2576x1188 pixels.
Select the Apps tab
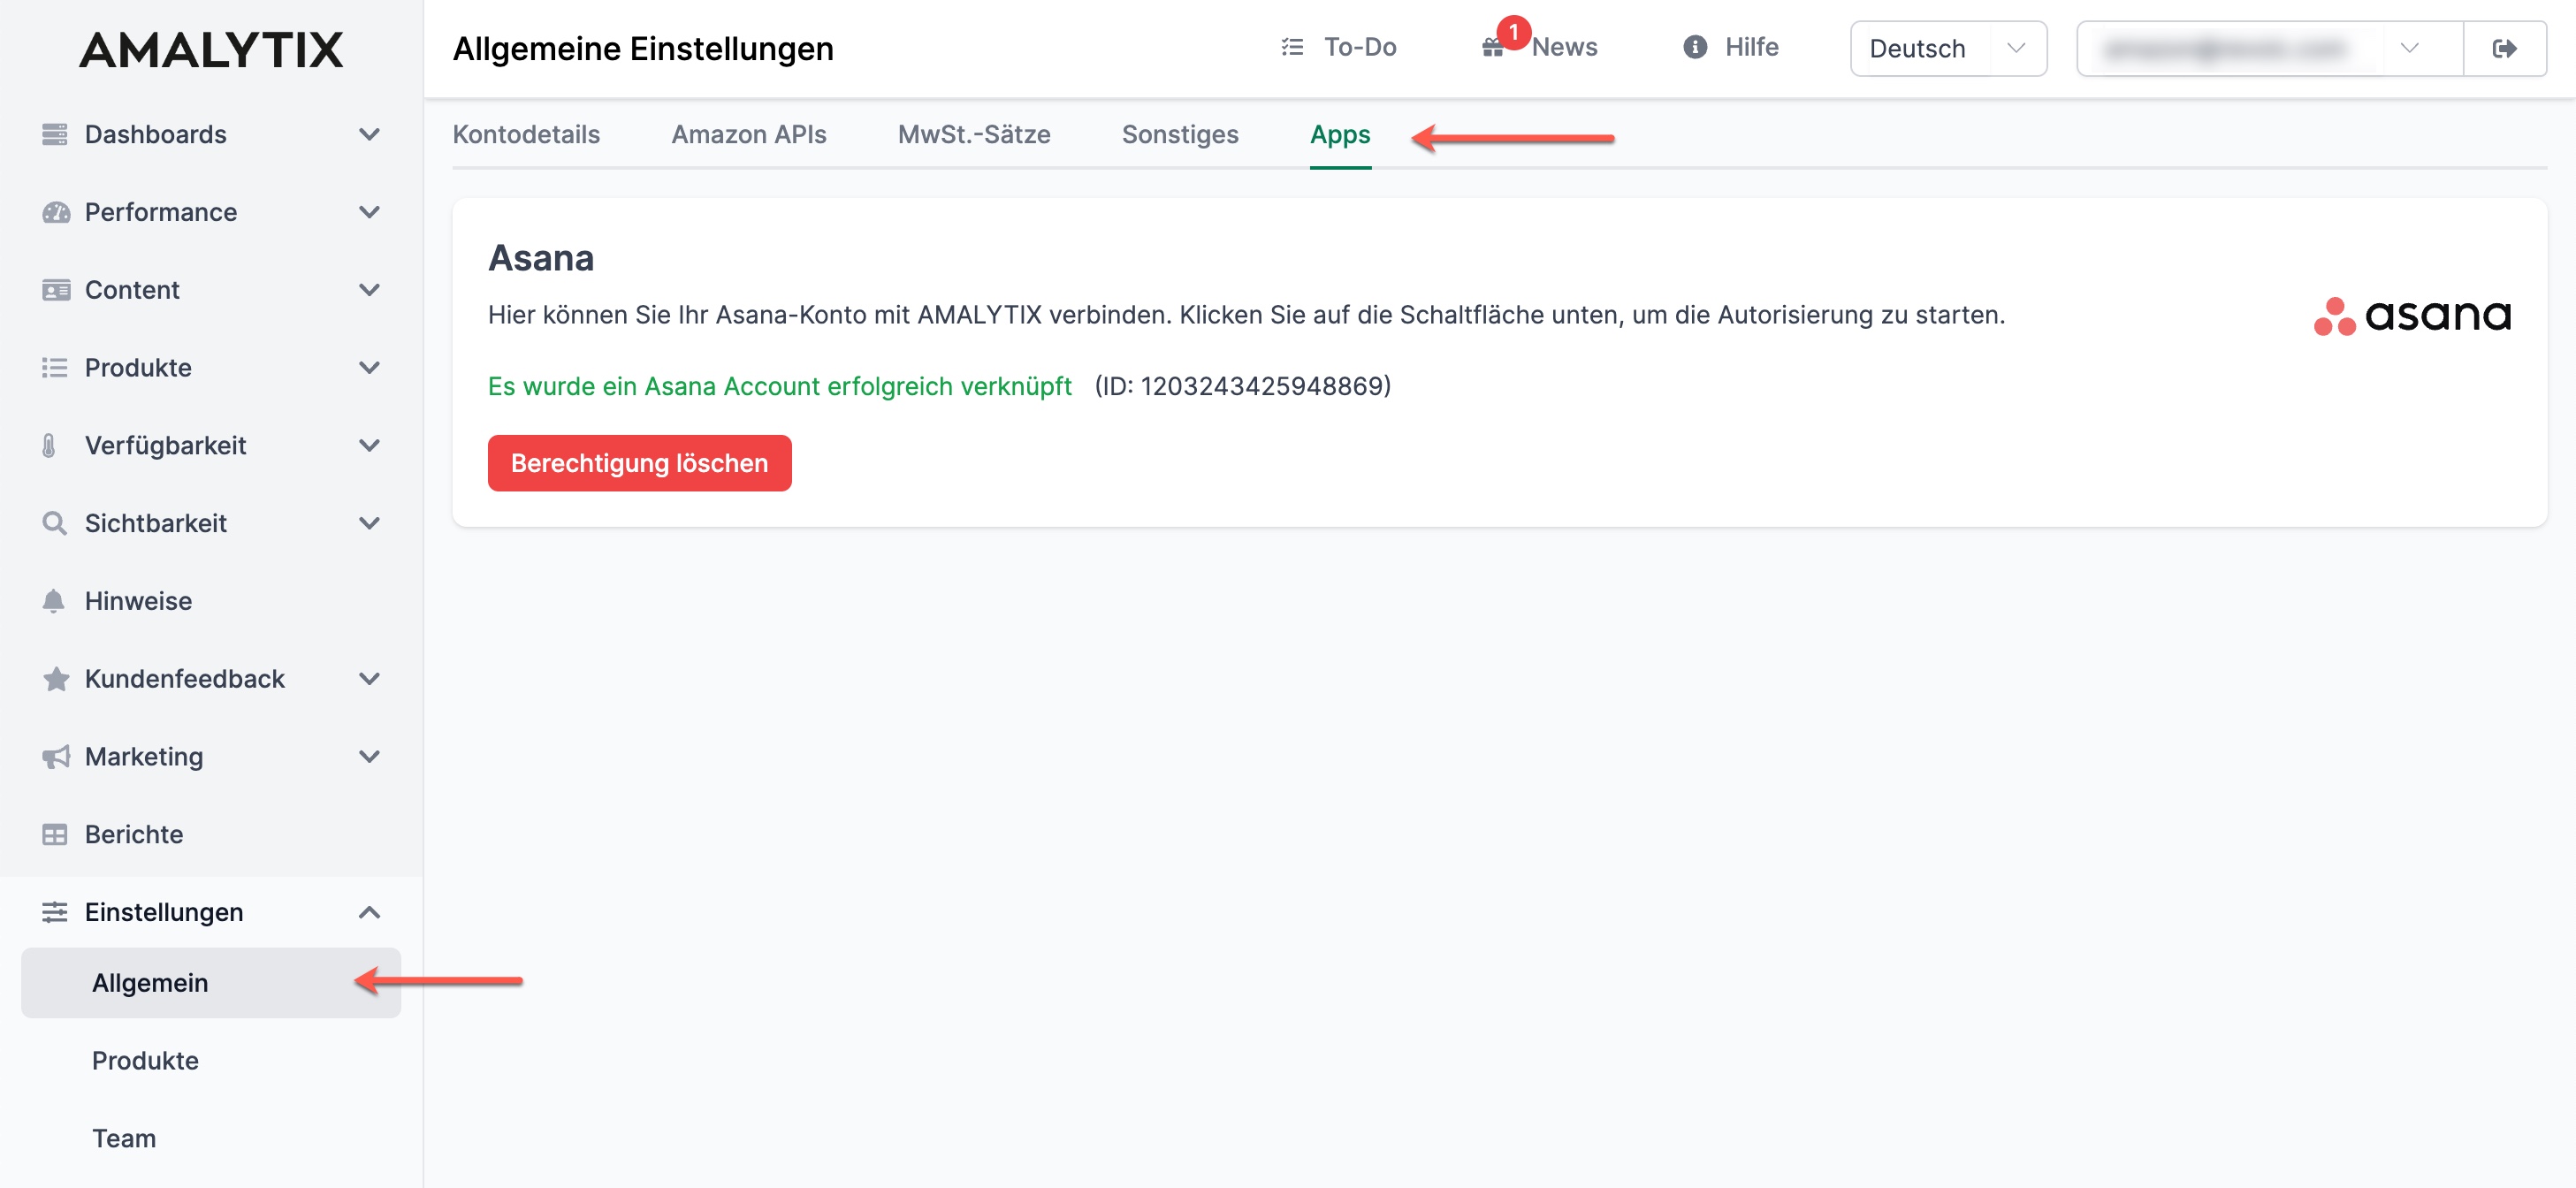tap(1340, 135)
